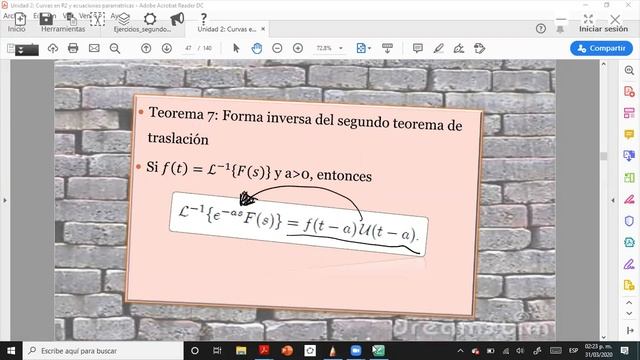The image size is (640, 360).
Task: Click the scrolling mode keyboard-arrow icon
Action: tap(387, 48)
